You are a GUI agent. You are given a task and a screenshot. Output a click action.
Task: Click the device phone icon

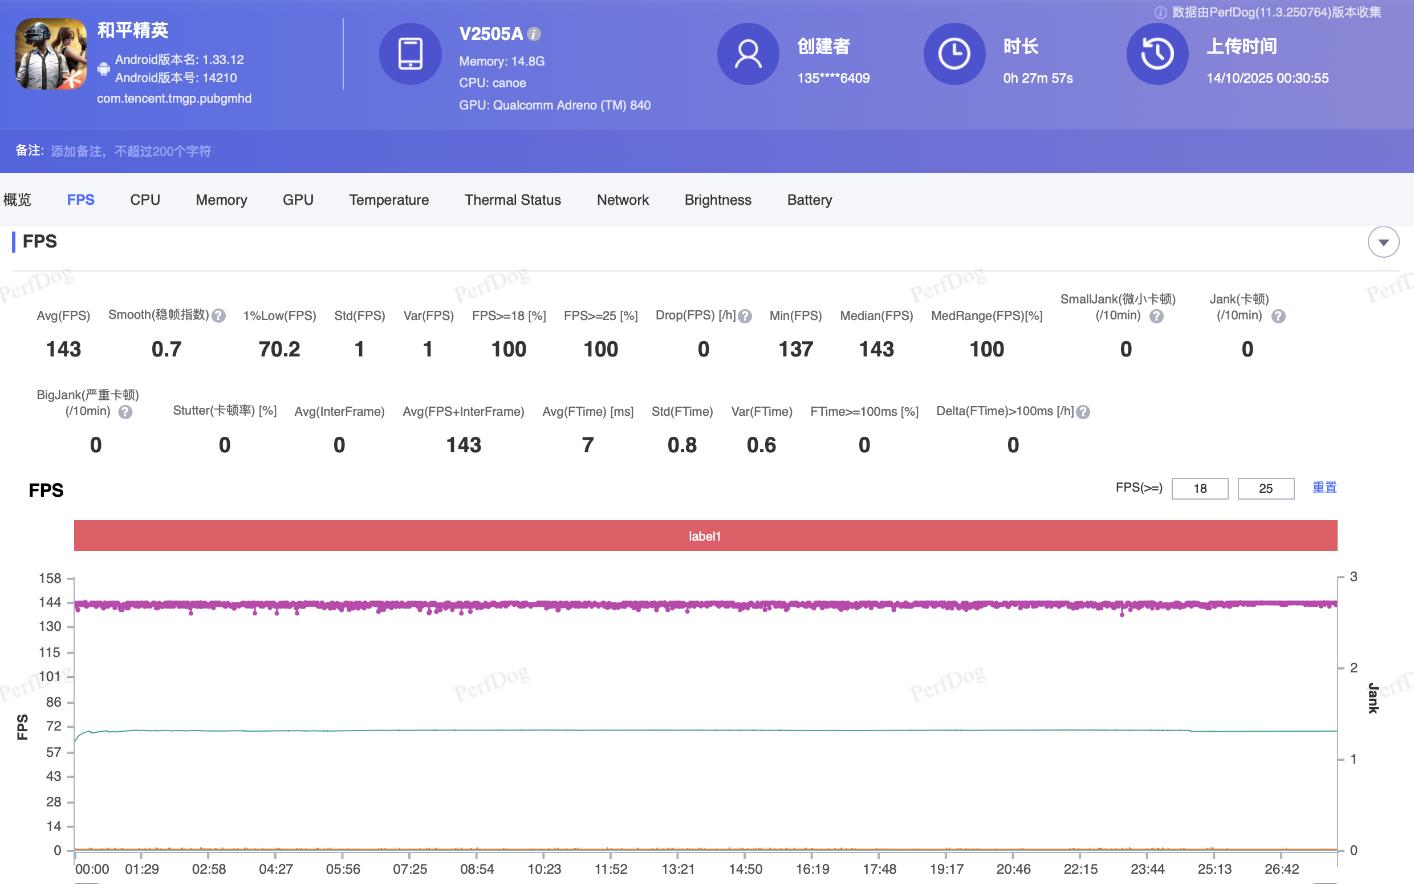pyautogui.click(x=410, y=54)
